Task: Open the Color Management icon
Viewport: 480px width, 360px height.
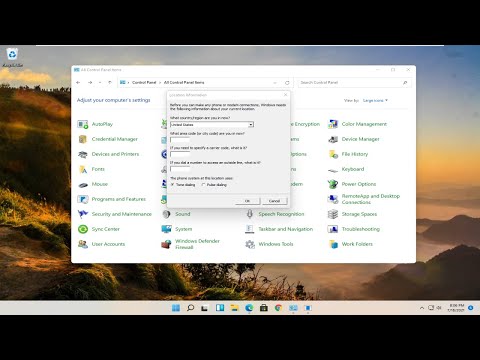Action: [333, 124]
